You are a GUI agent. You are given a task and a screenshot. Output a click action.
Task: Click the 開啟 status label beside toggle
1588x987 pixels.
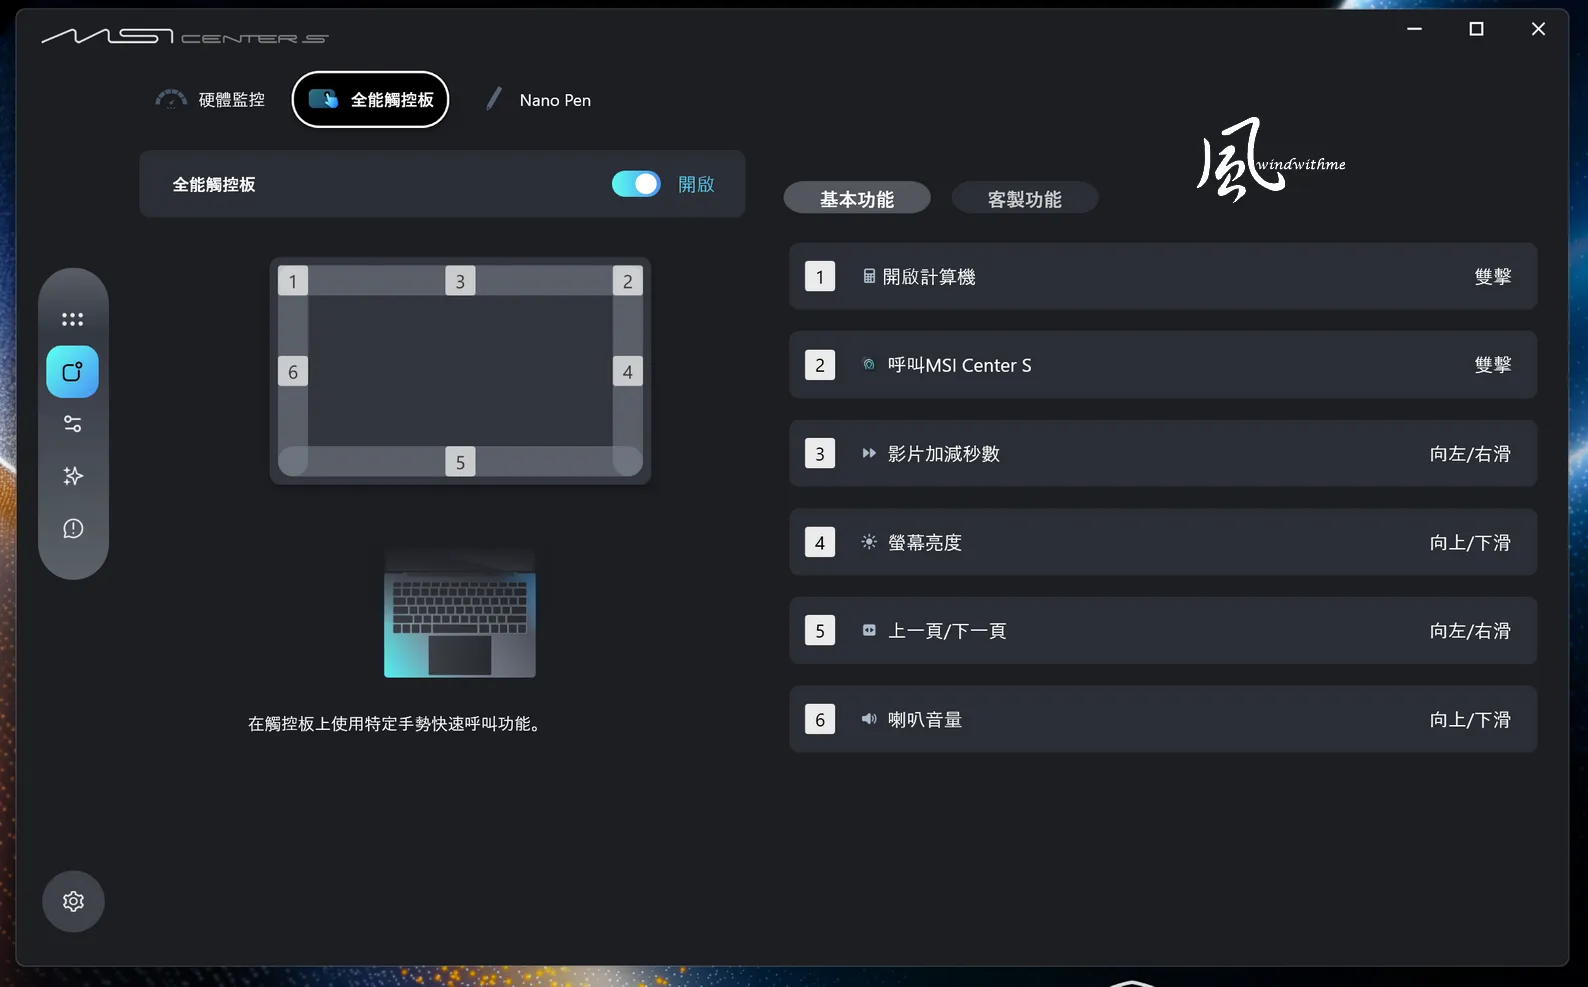coord(696,184)
